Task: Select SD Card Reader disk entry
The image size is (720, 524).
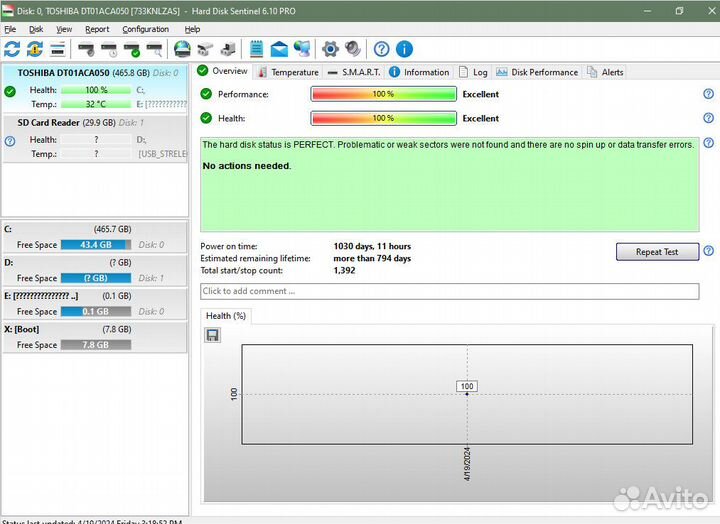Action: (95, 138)
